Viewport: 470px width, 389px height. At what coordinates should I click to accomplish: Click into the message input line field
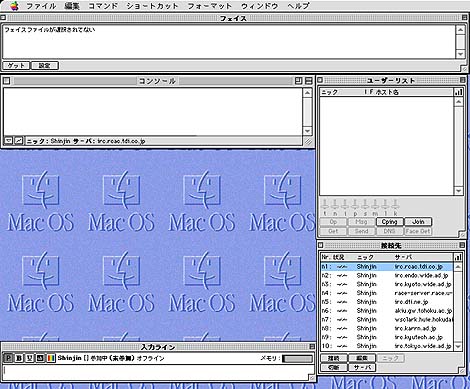pos(158,370)
